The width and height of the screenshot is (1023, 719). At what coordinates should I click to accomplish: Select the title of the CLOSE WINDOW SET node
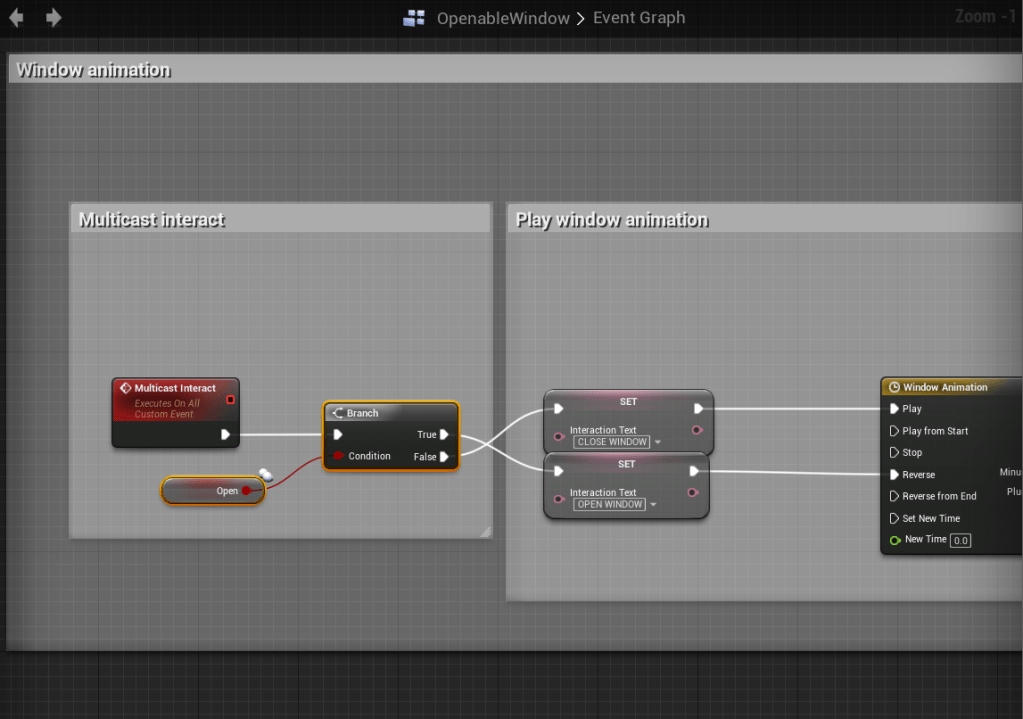(x=628, y=401)
